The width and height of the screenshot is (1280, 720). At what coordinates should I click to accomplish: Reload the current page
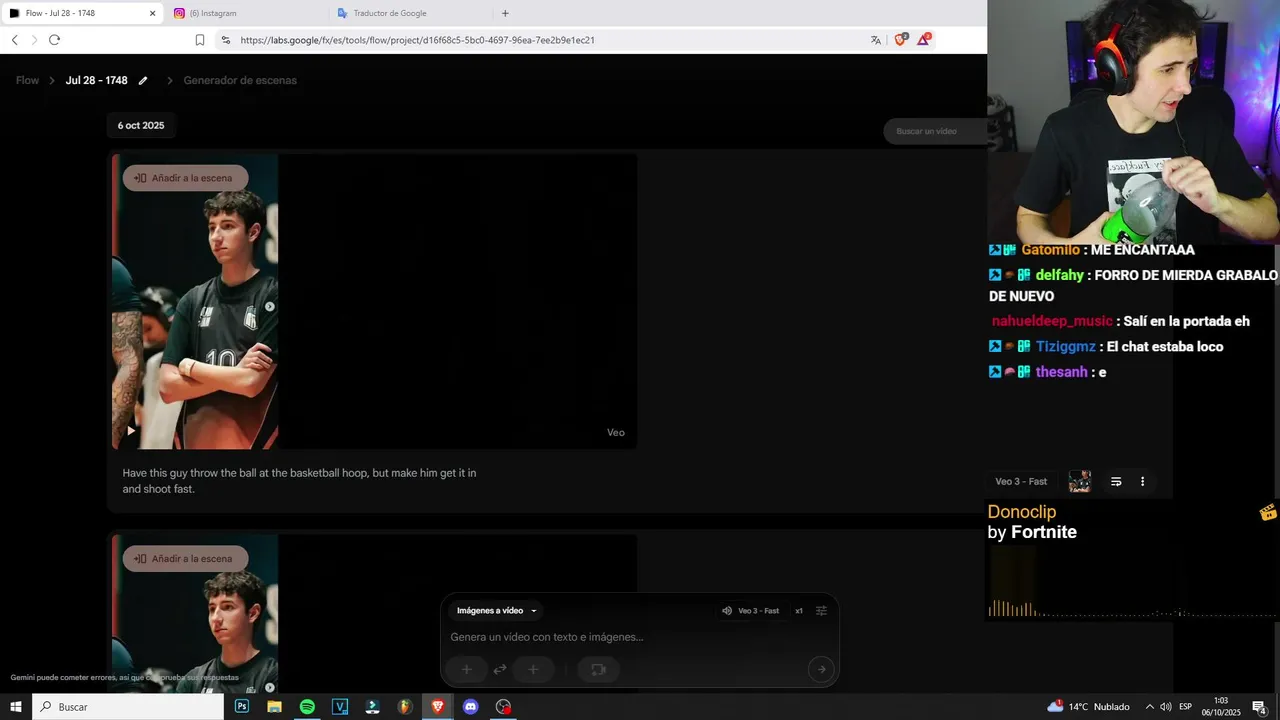click(x=54, y=40)
